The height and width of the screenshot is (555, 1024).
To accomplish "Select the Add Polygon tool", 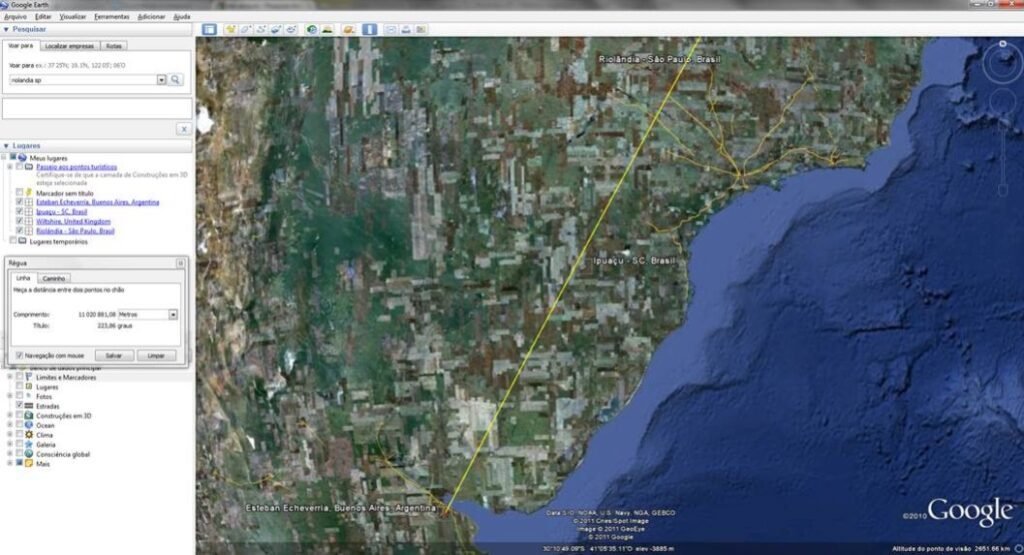I will coord(246,29).
